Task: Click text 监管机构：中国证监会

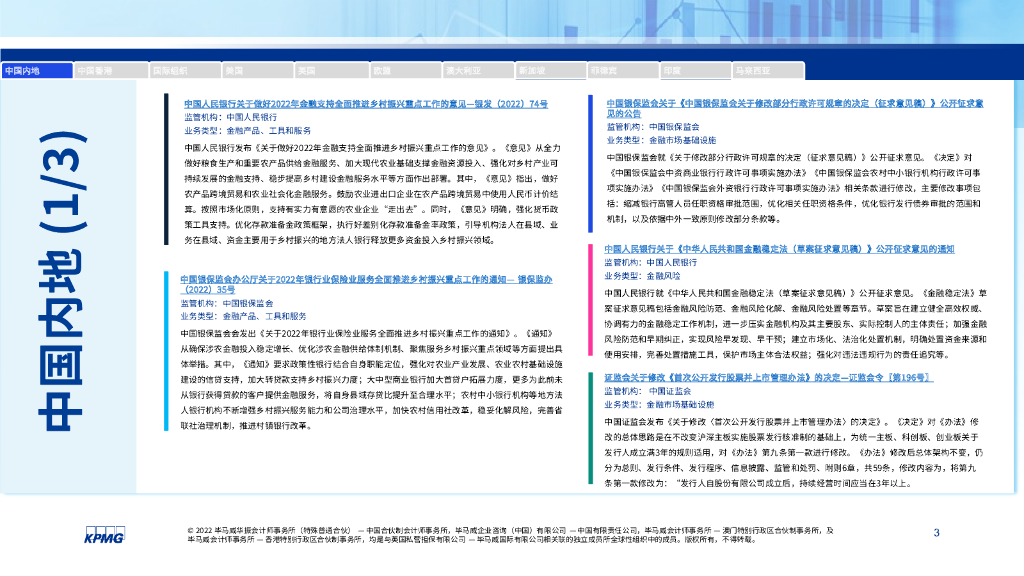Action: [x=647, y=391]
